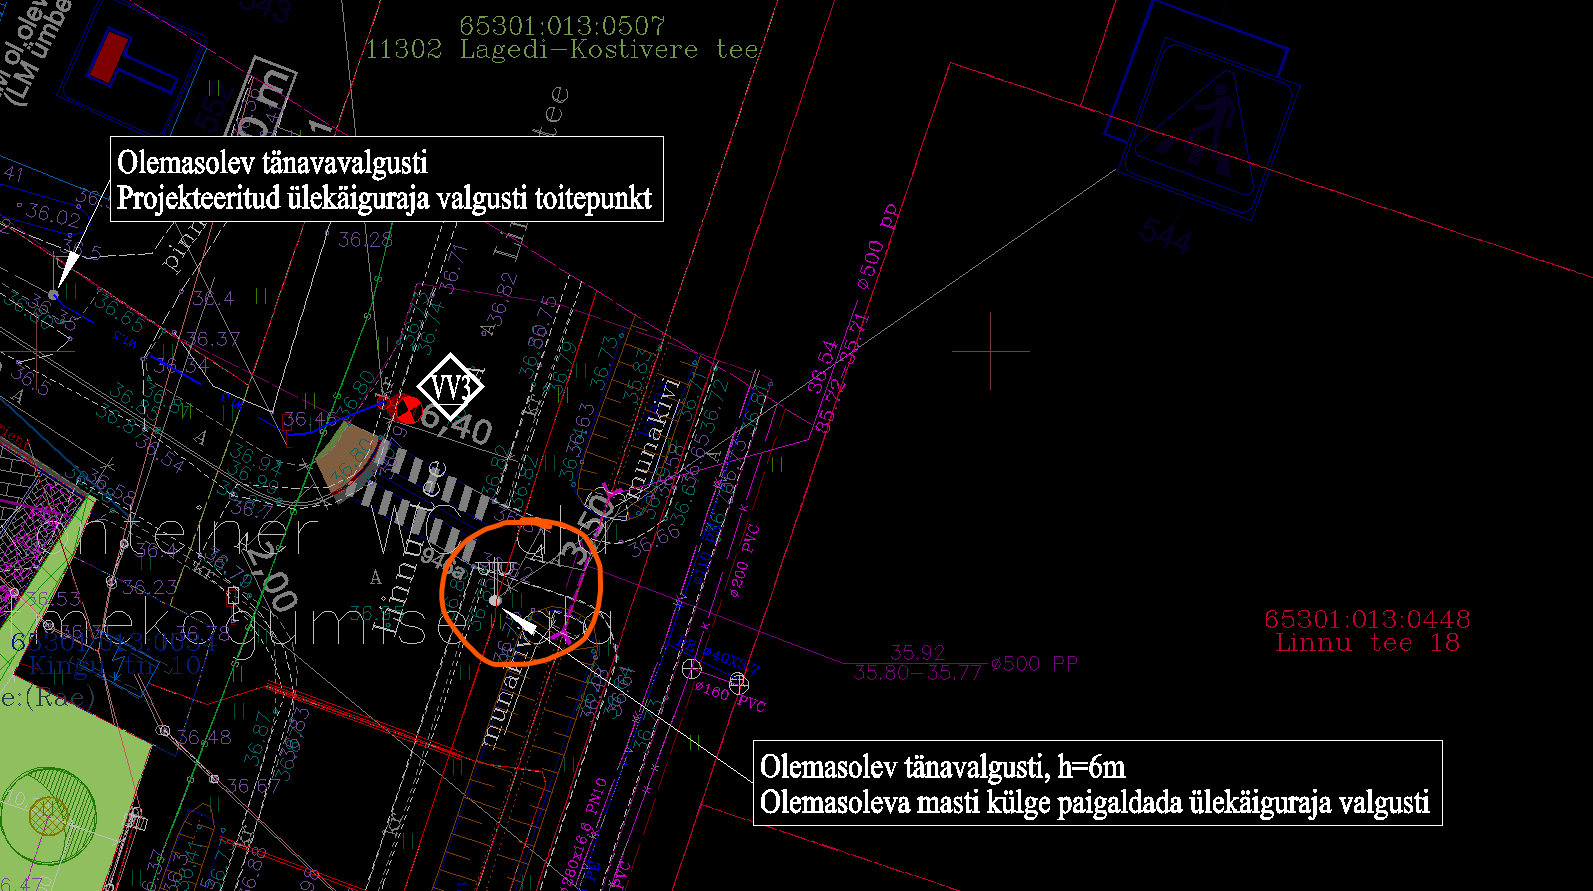1593x891 pixels.
Task: Select the streetlight point at upper callout arrow tip
Action: pos(54,294)
